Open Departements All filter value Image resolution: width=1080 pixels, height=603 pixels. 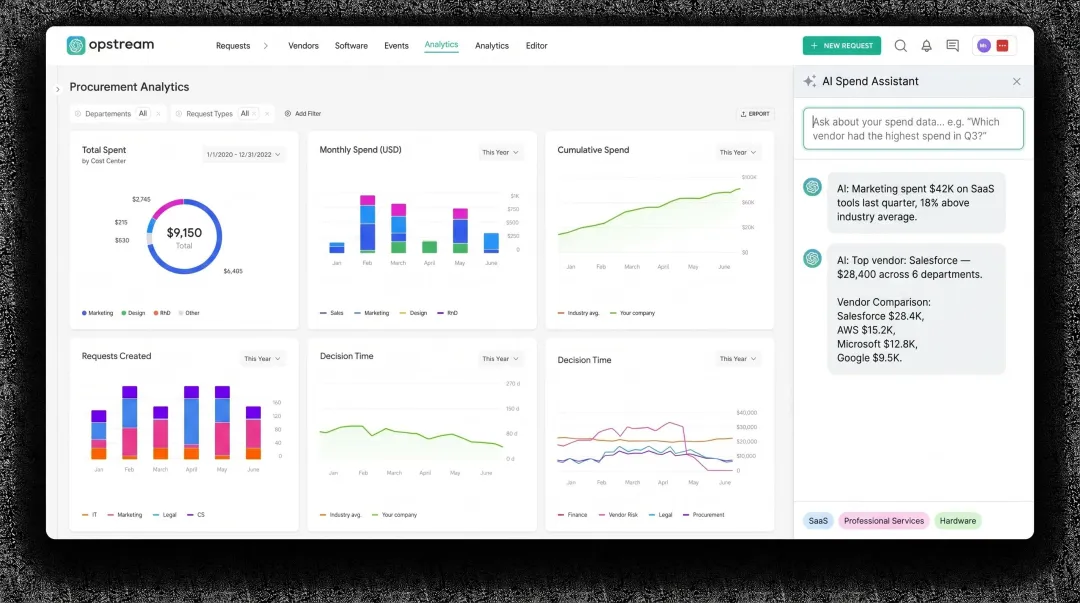(x=143, y=114)
